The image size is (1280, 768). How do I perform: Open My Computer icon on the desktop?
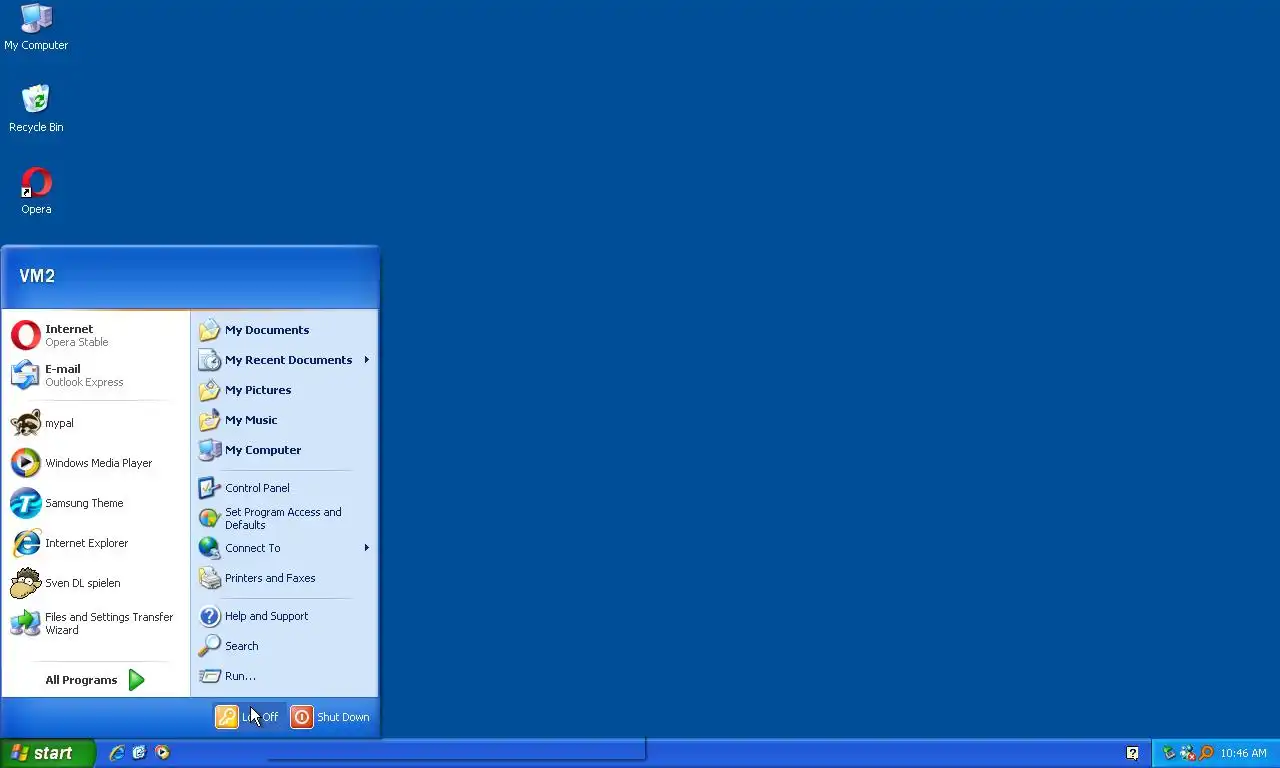36,27
